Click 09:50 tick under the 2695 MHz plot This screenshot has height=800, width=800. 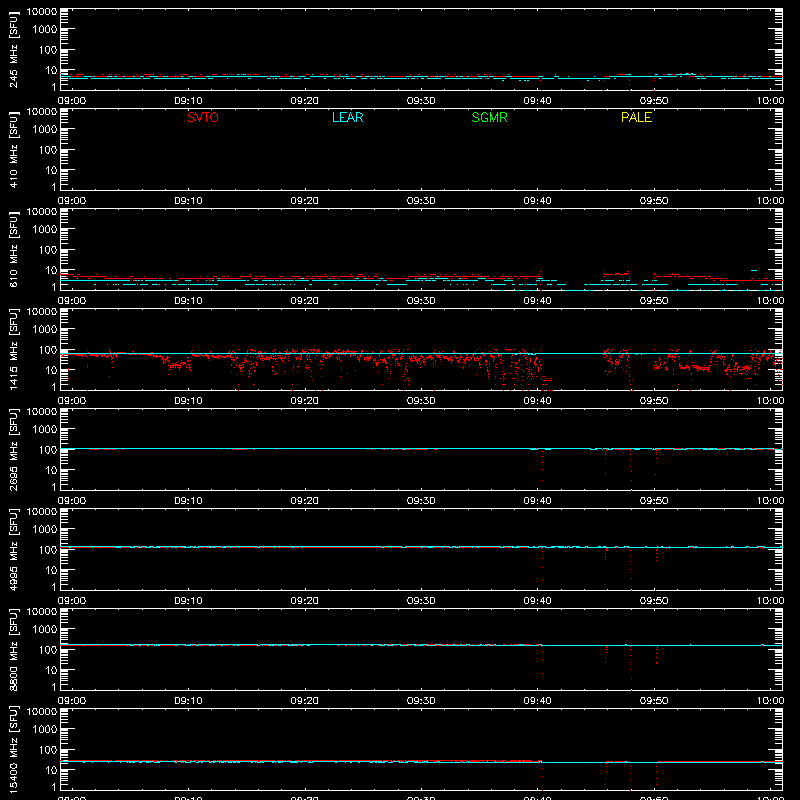click(654, 501)
